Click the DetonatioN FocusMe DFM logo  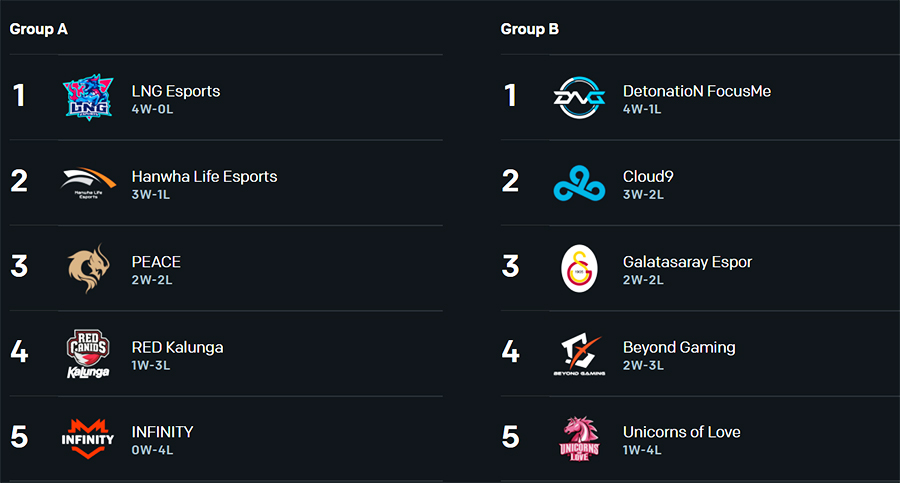[x=579, y=98]
